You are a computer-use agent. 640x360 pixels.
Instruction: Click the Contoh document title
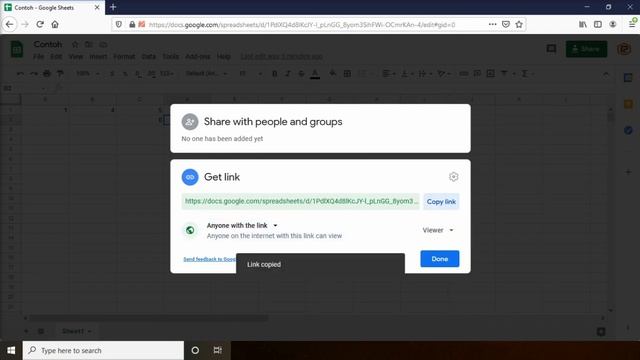point(48,44)
